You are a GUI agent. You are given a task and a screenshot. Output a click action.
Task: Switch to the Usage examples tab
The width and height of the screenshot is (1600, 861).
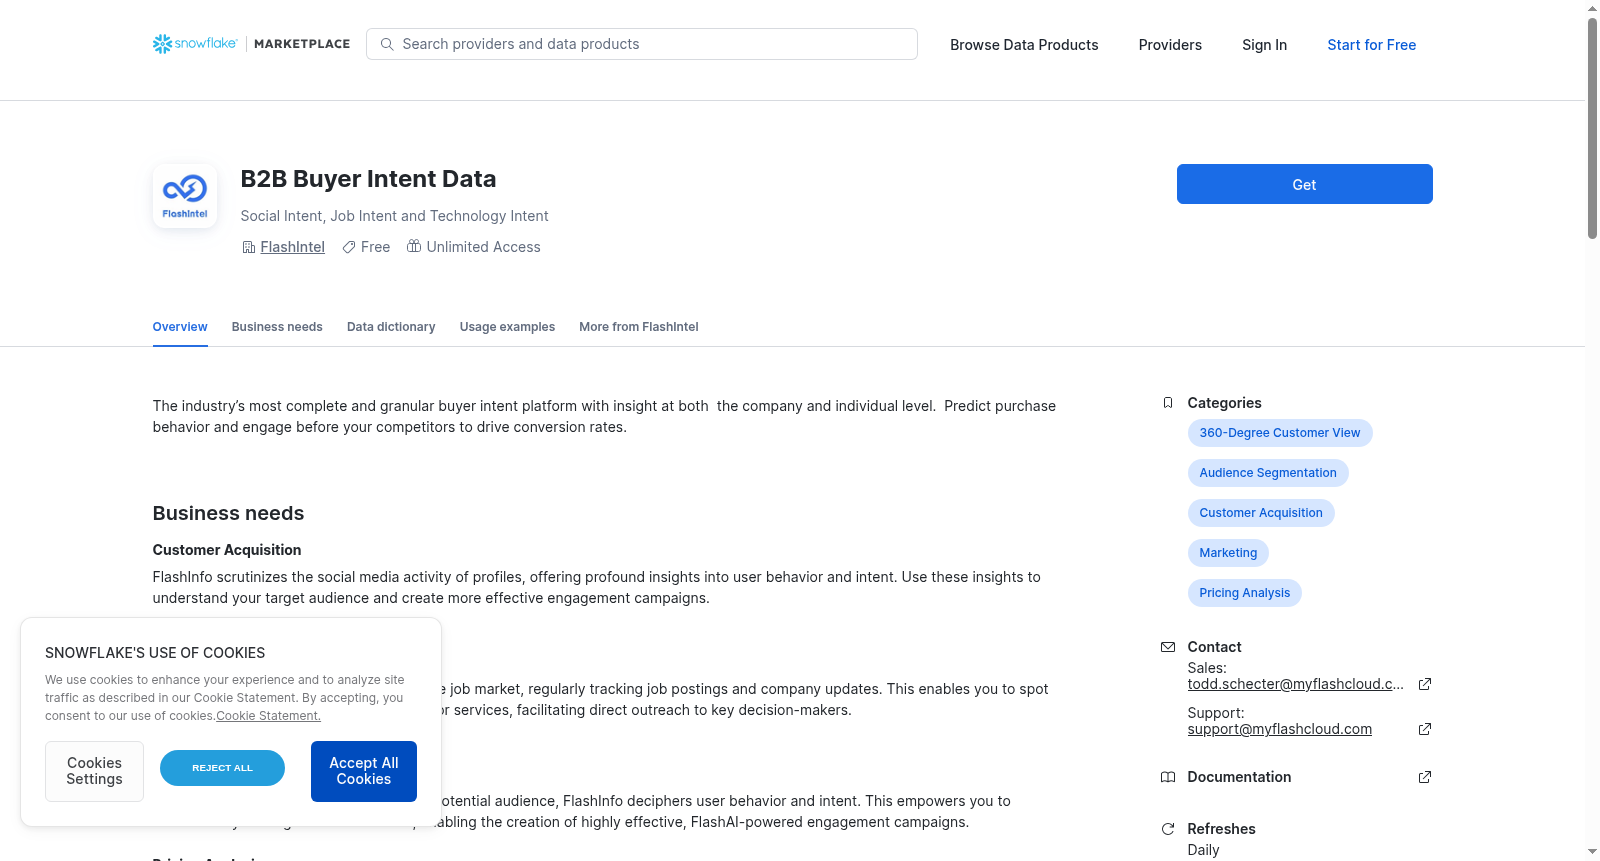[x=507, y=327]
